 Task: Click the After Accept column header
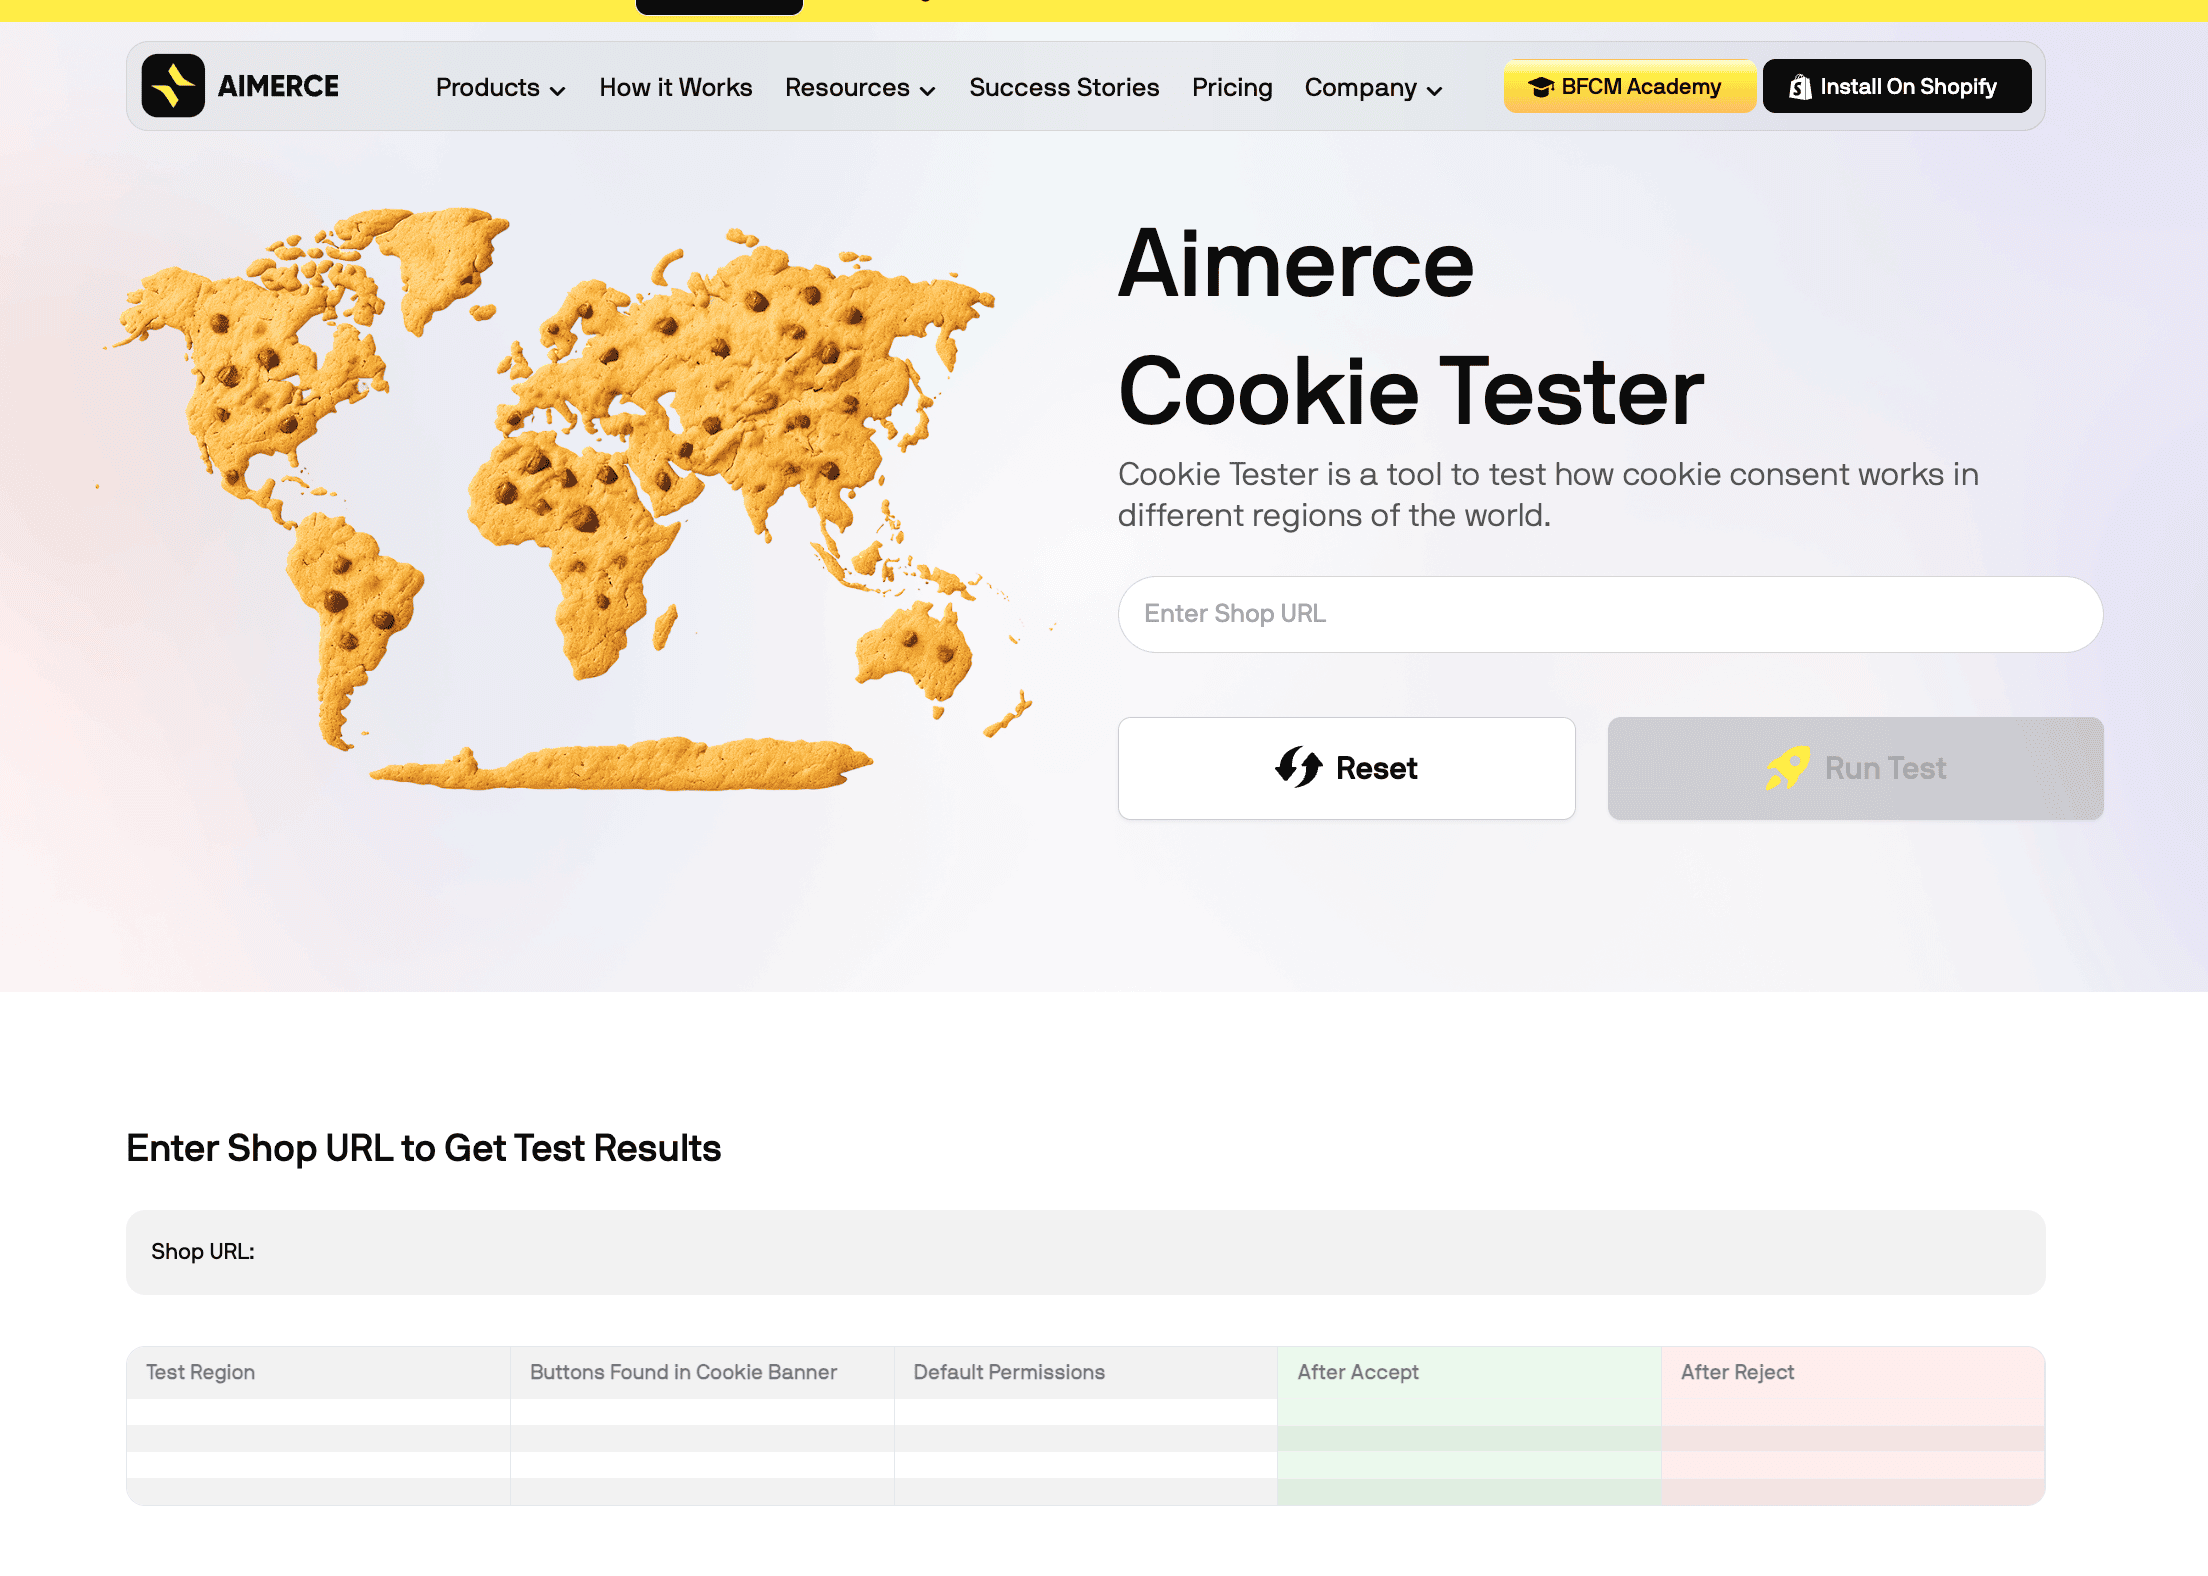(x=1357, y=1372)
